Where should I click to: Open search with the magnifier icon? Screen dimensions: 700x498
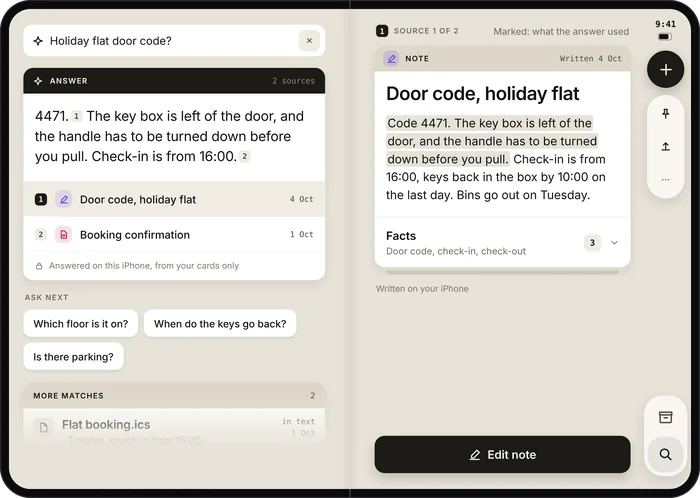coord(666,454)
